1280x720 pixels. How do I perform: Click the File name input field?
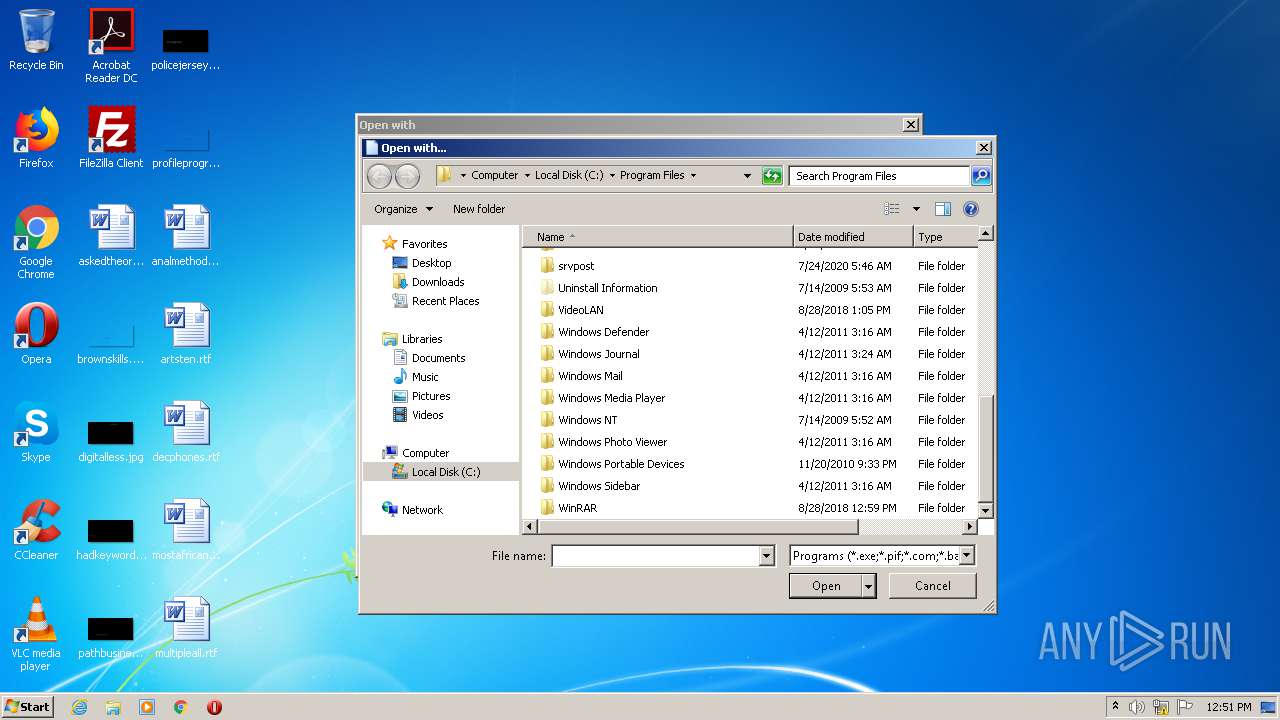click(x=655, y=556)
